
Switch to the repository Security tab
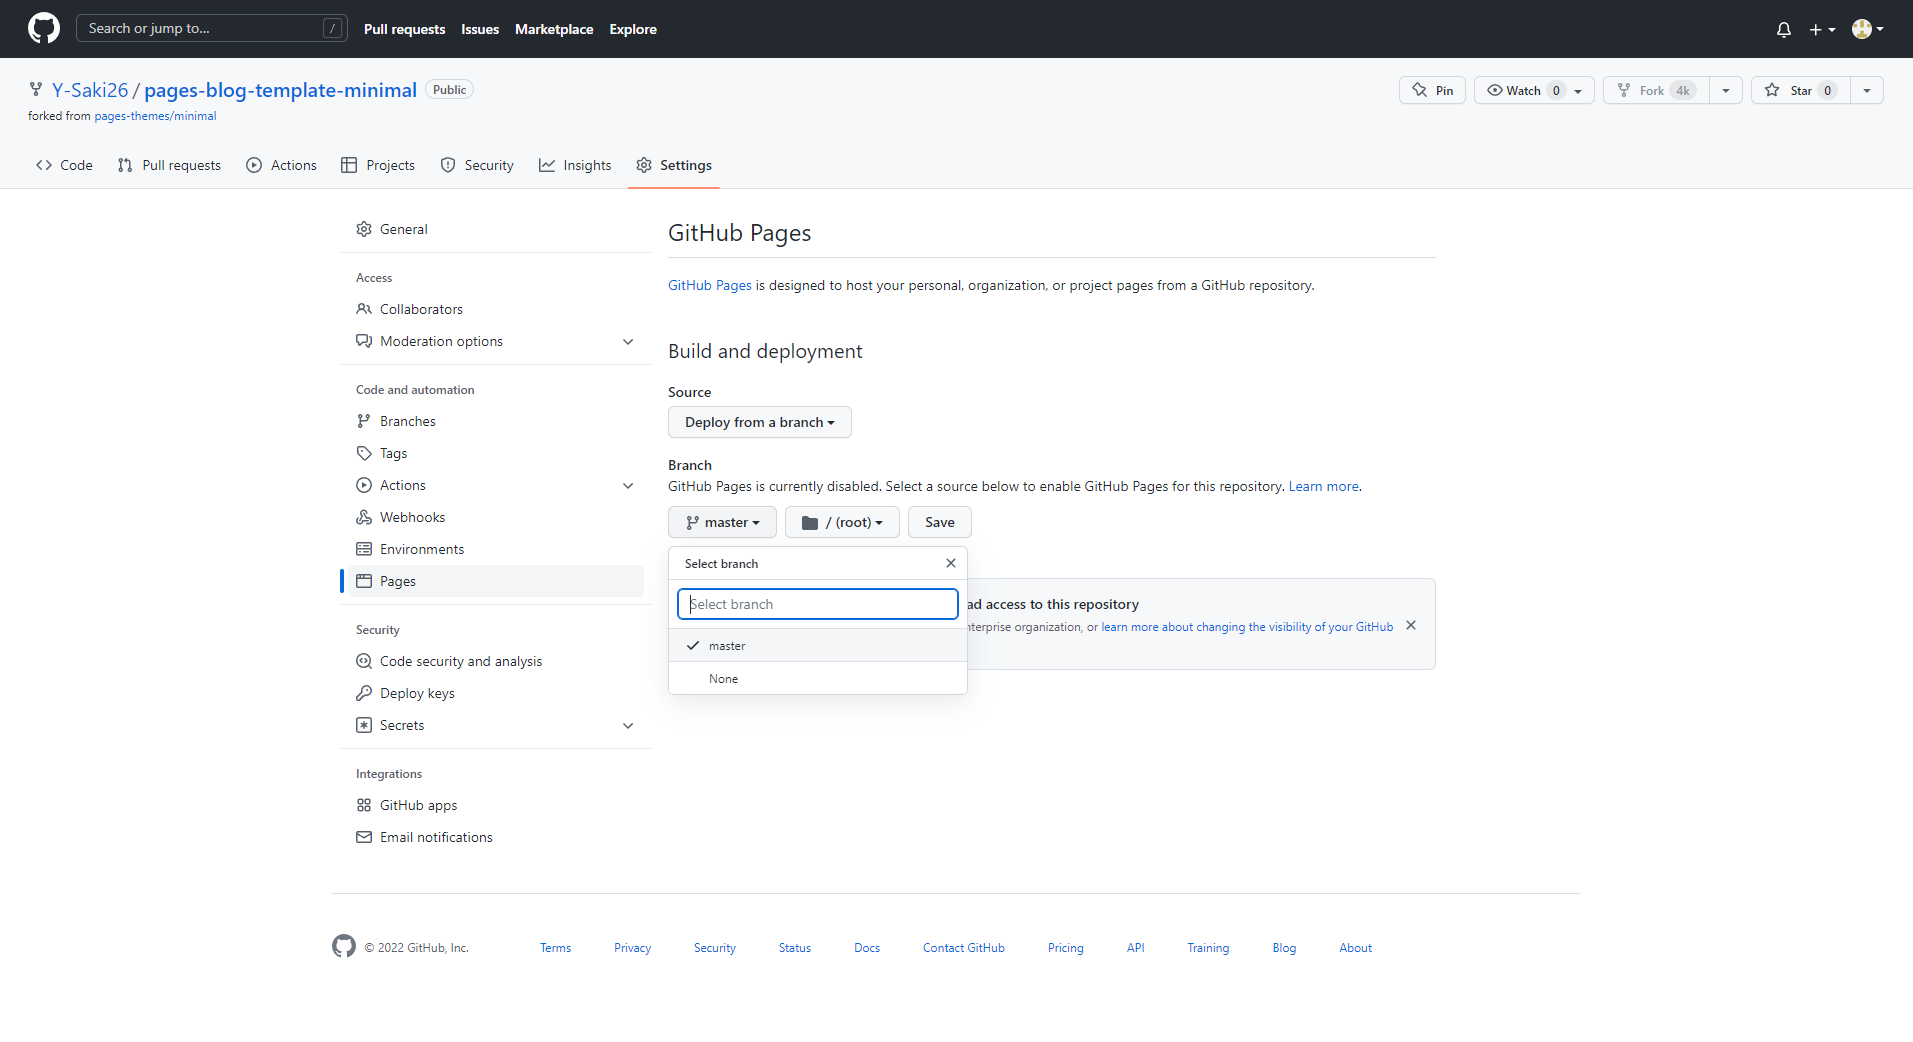[477, 165]
